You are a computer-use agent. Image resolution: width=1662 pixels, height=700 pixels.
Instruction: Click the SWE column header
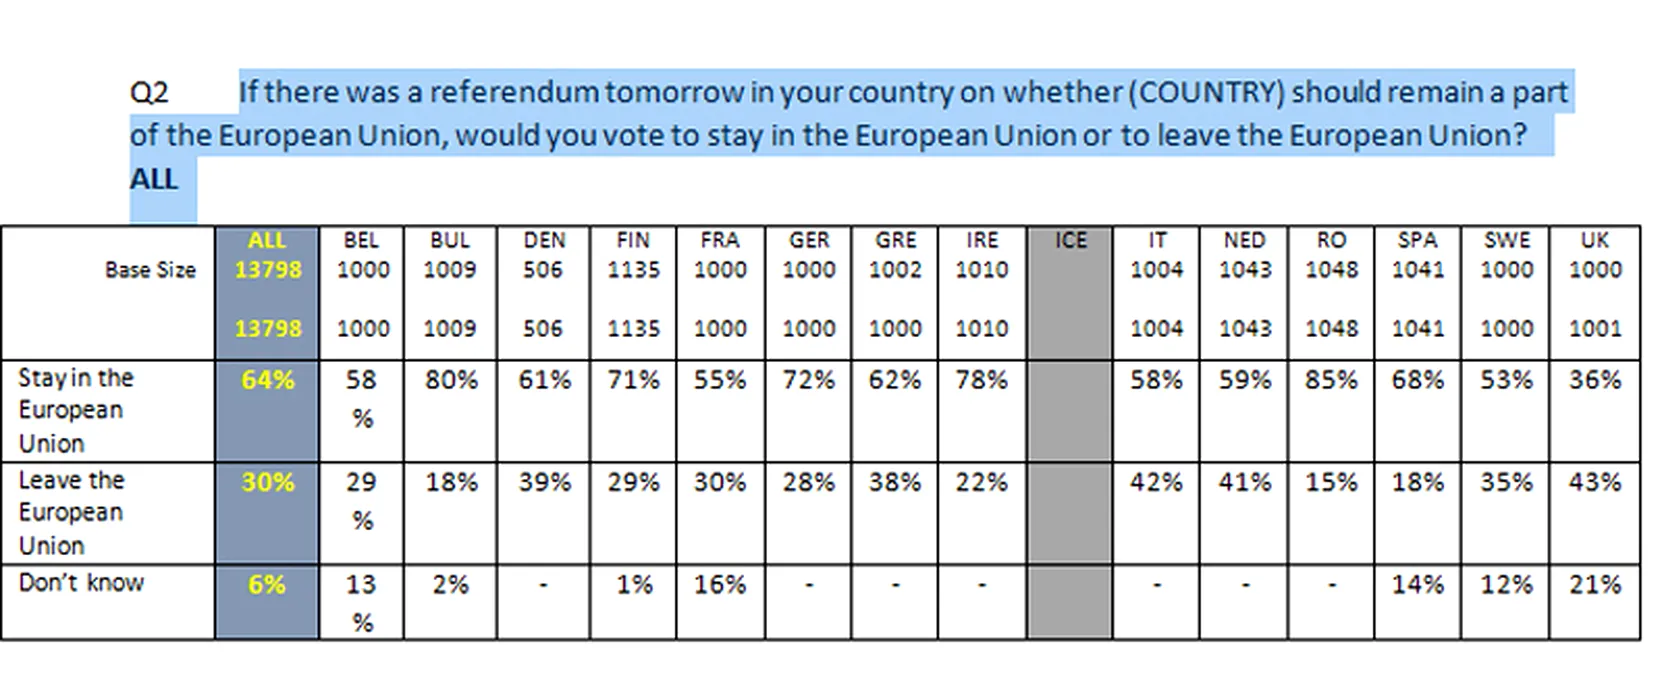pyautogui.click(x=1506, y=240)
